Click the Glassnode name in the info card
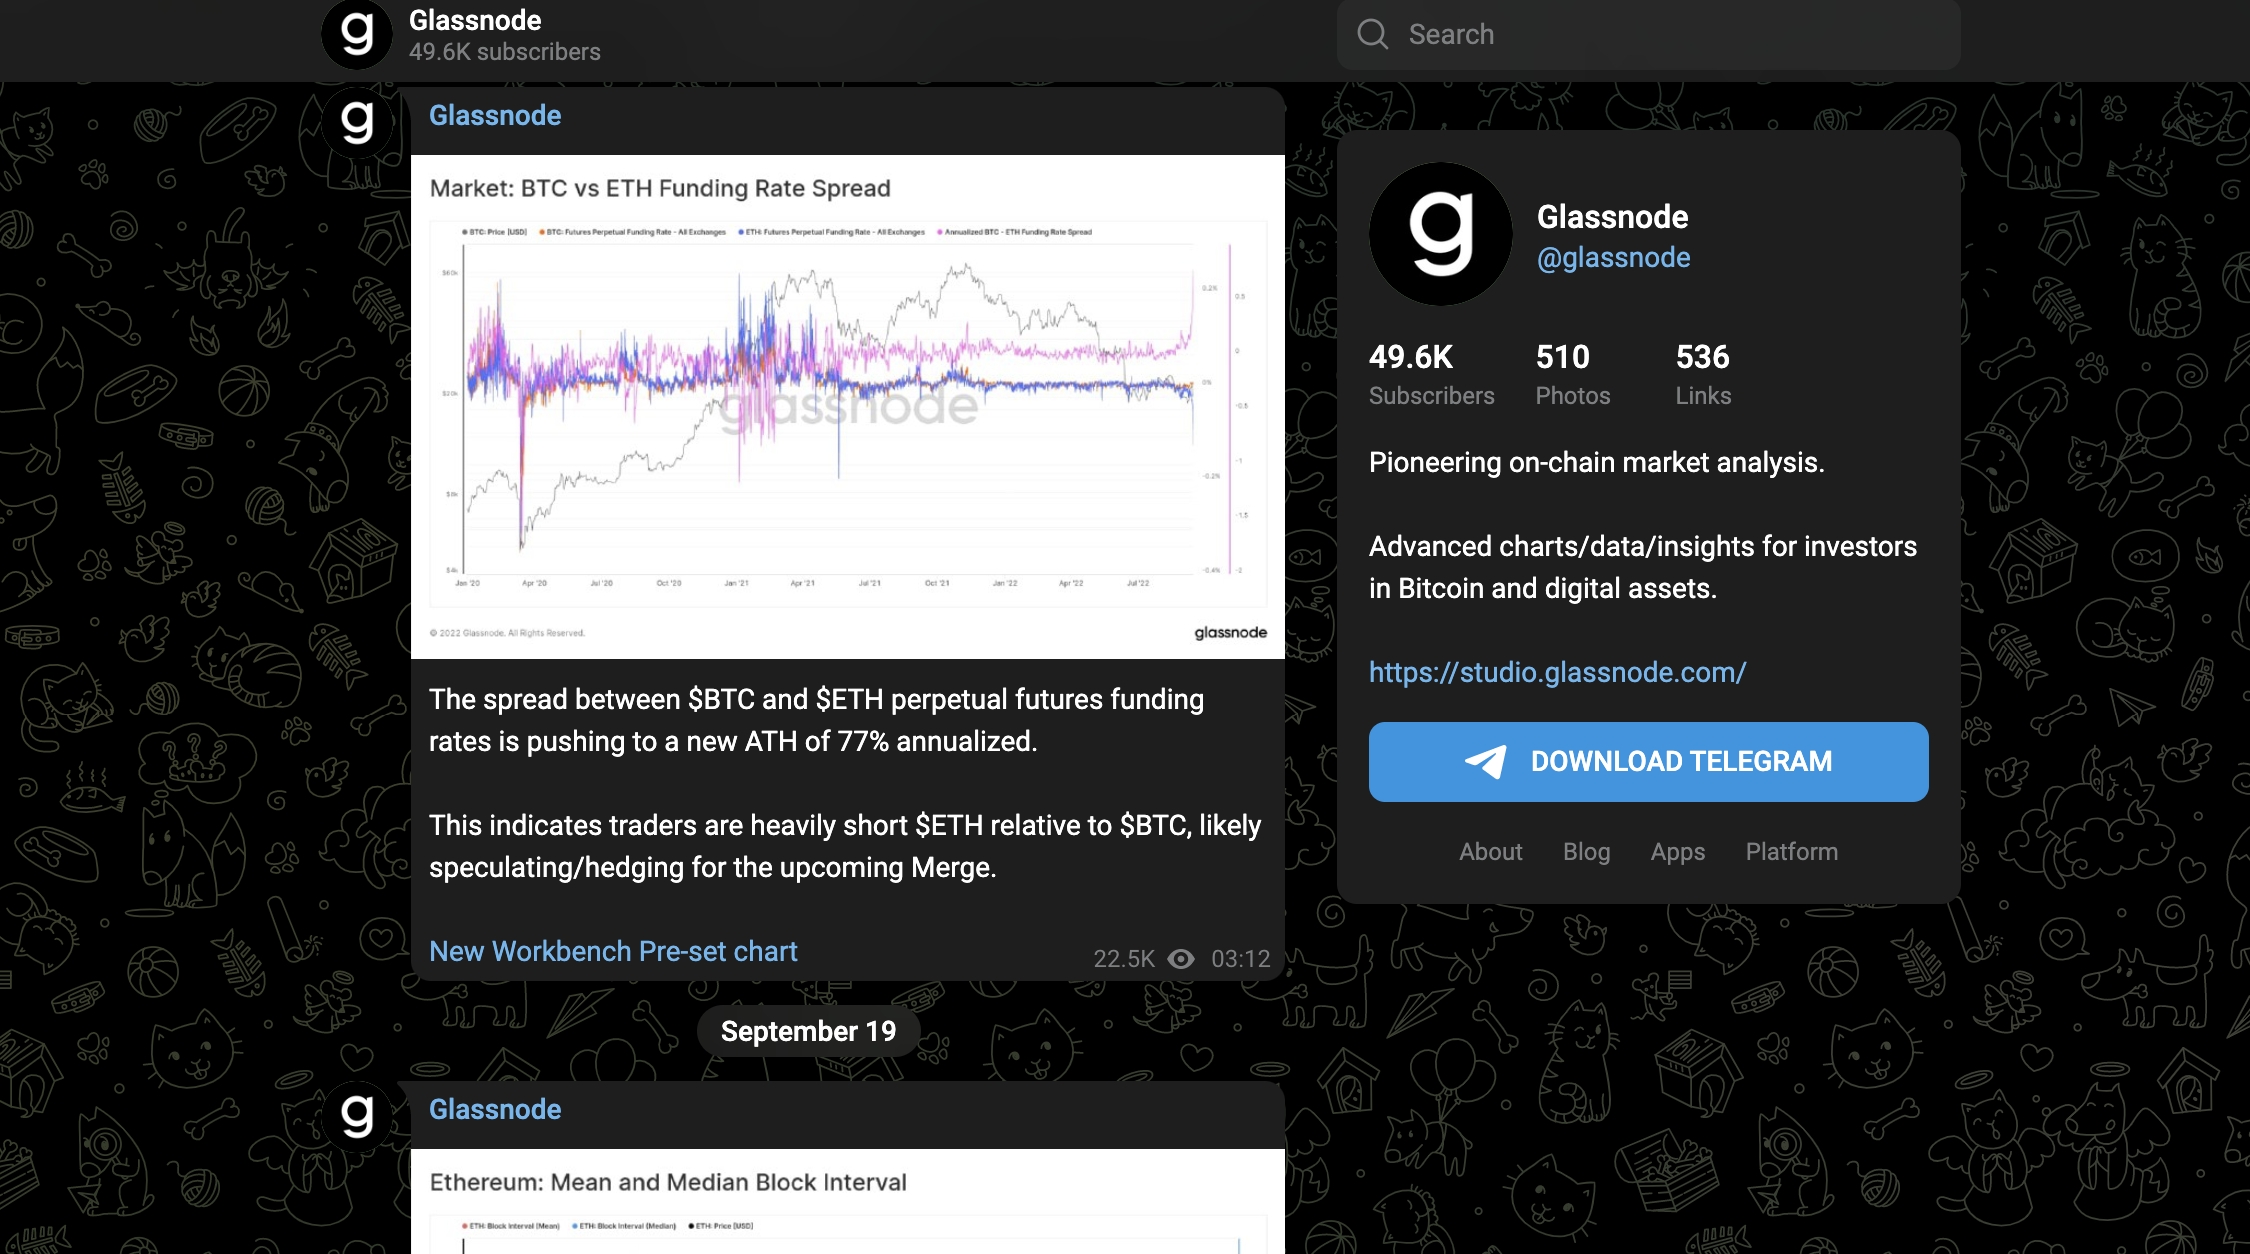 tap(1612, 217)
